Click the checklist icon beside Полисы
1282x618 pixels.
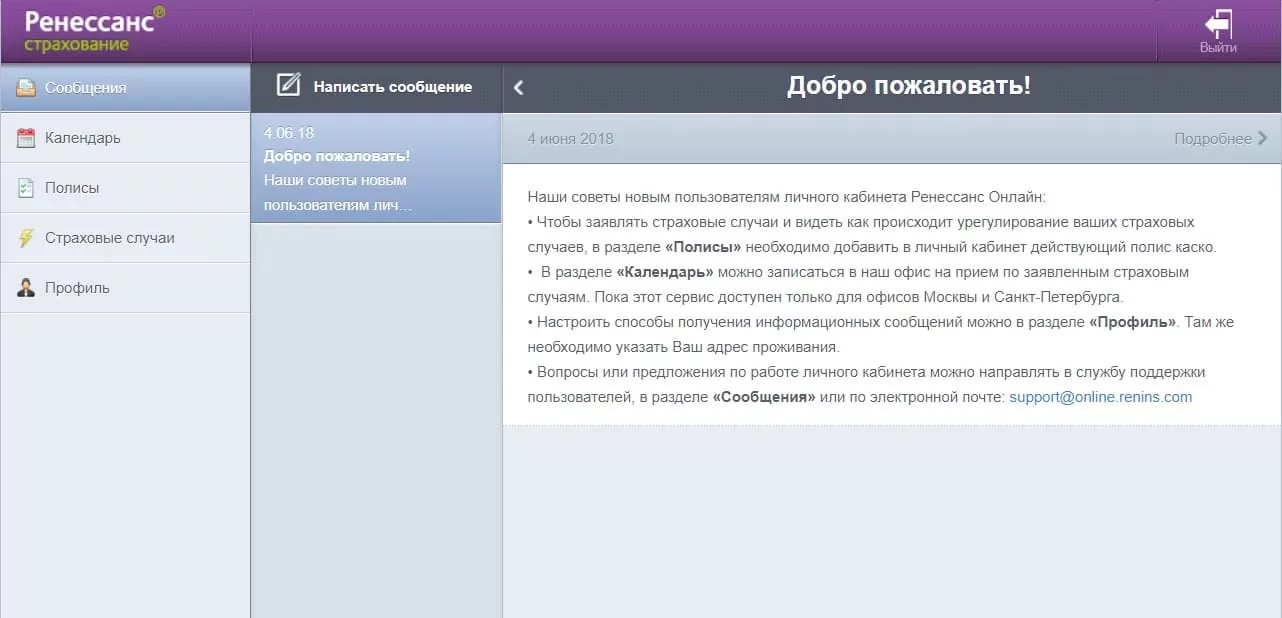click(26, 188)
